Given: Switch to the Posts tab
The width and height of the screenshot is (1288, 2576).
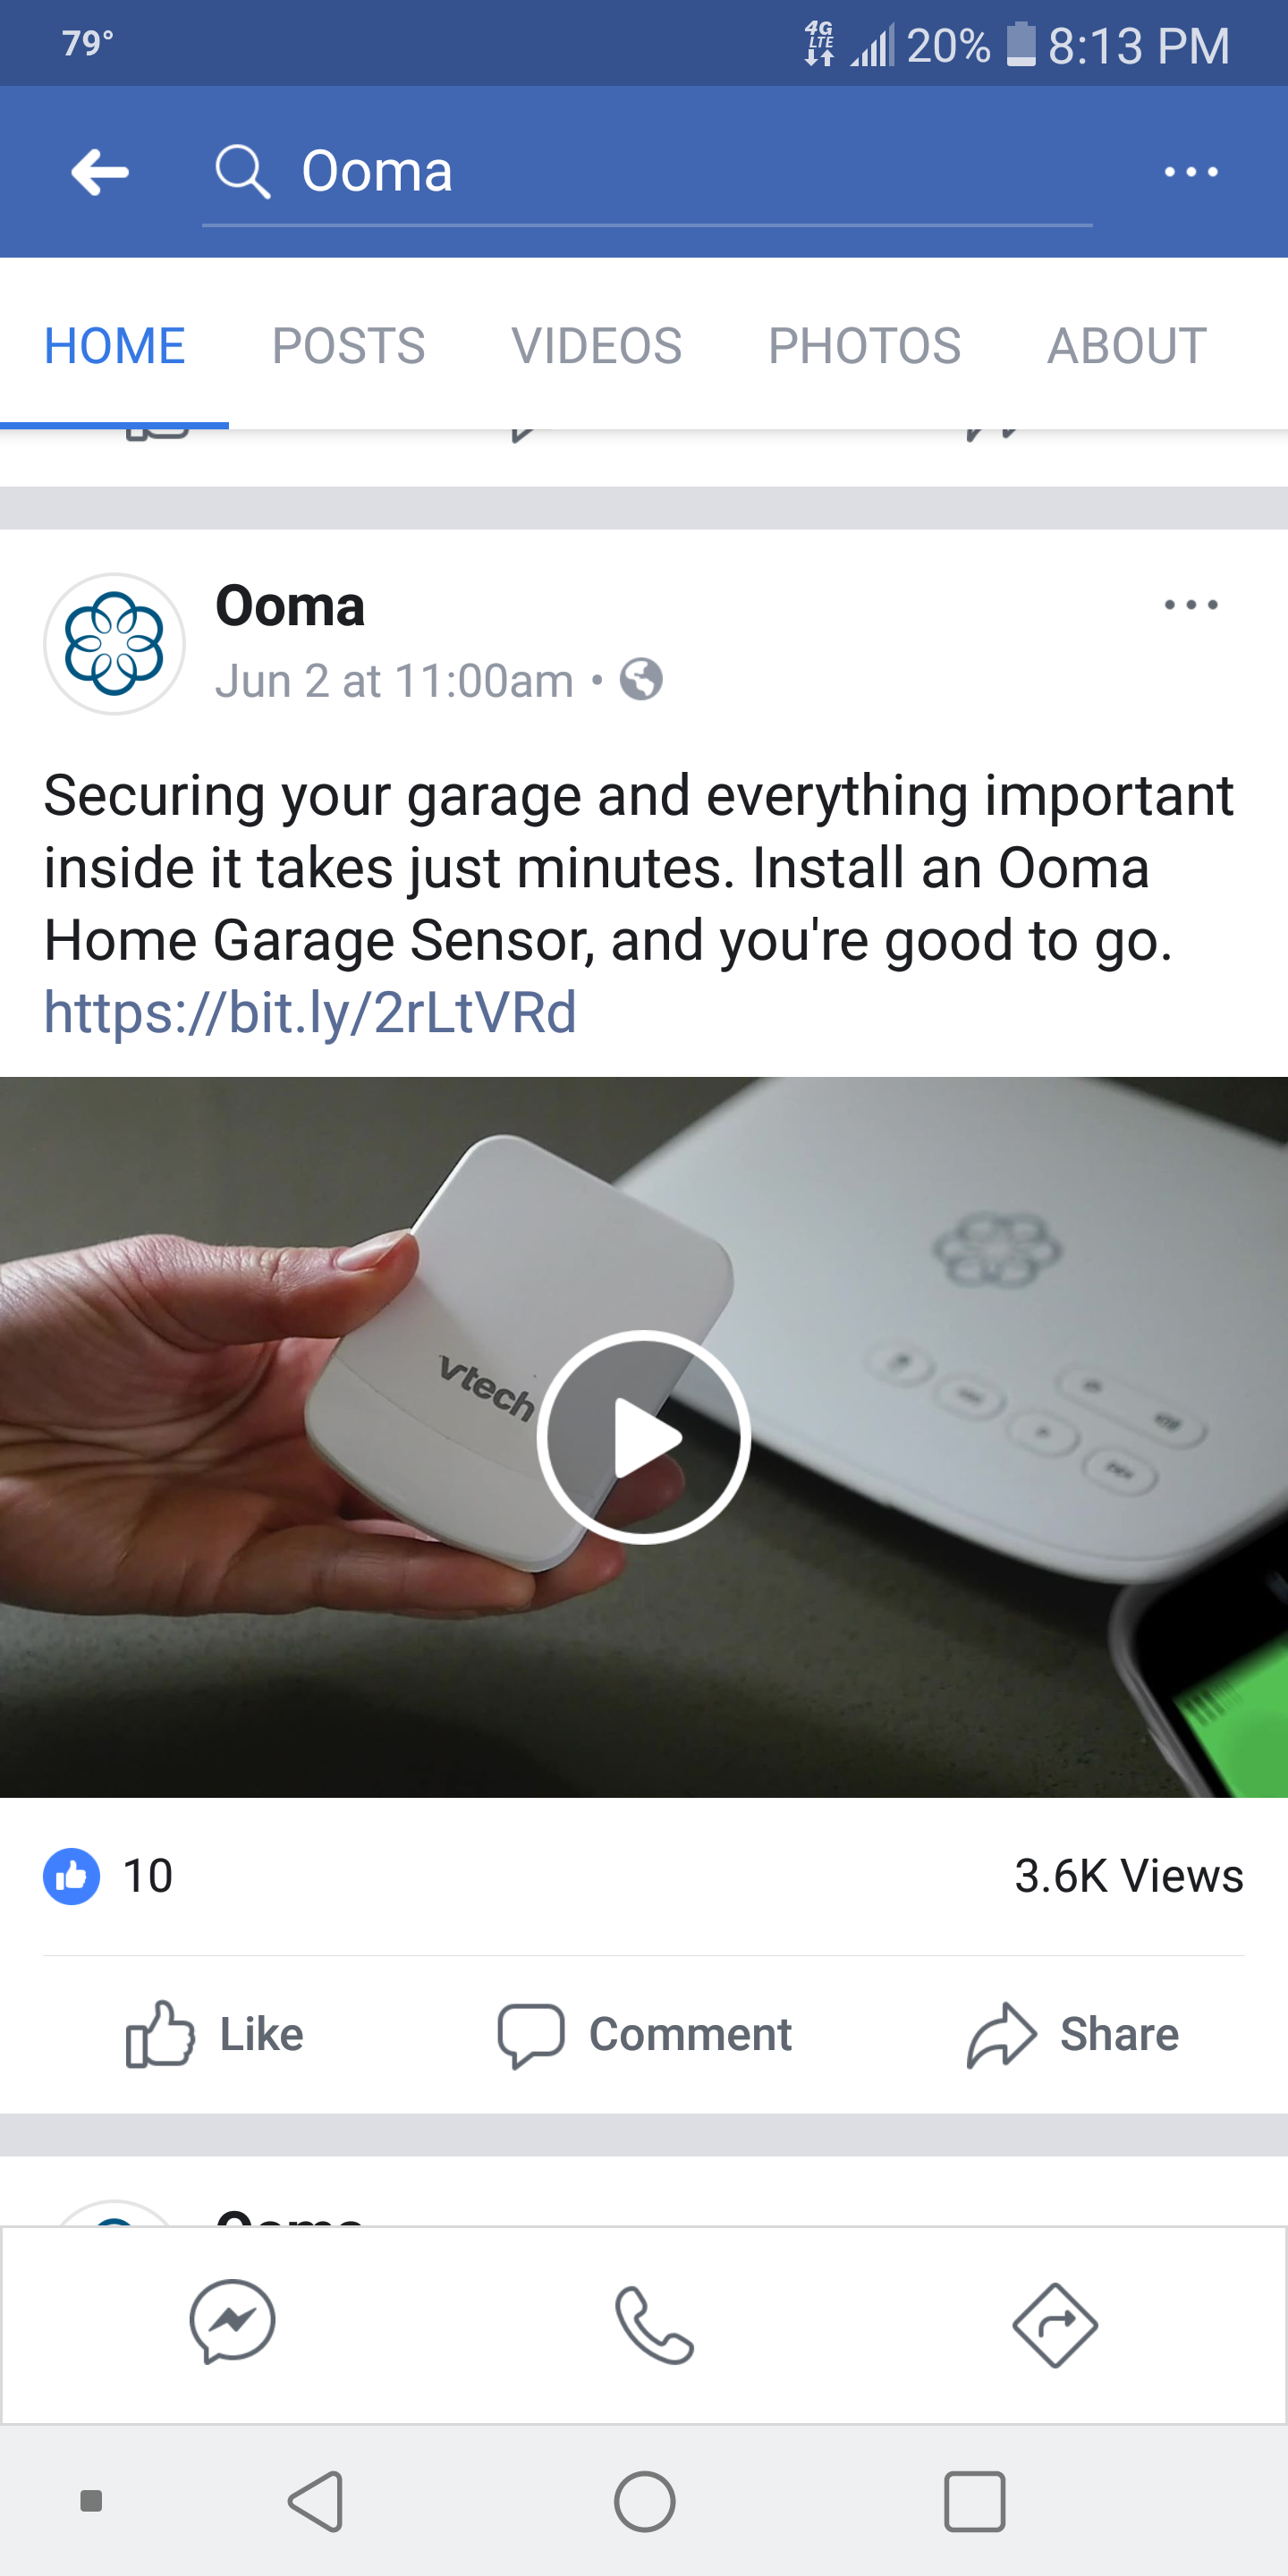Looking at the screenshot, I should [x=348, y=346].
